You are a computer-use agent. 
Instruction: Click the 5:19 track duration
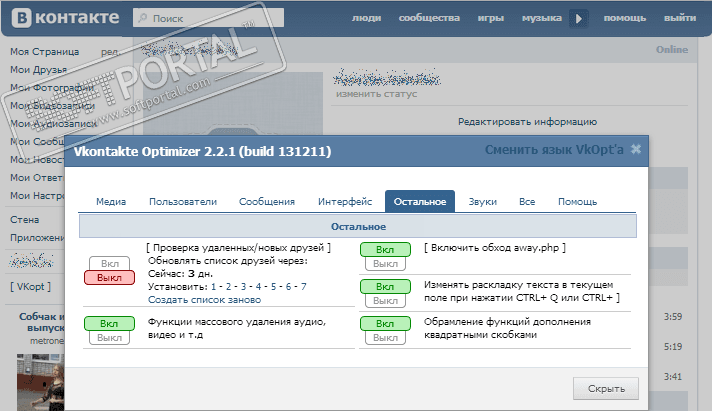click(x=672, y=347)
